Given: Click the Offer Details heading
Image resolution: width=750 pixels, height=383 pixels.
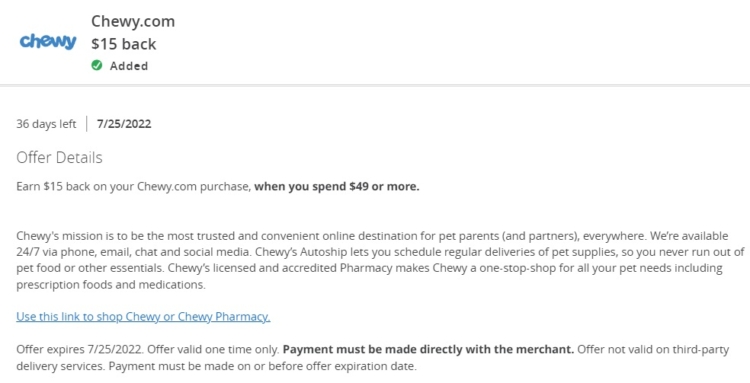Looking at the screenshot, I should click(x=59, y=157).
